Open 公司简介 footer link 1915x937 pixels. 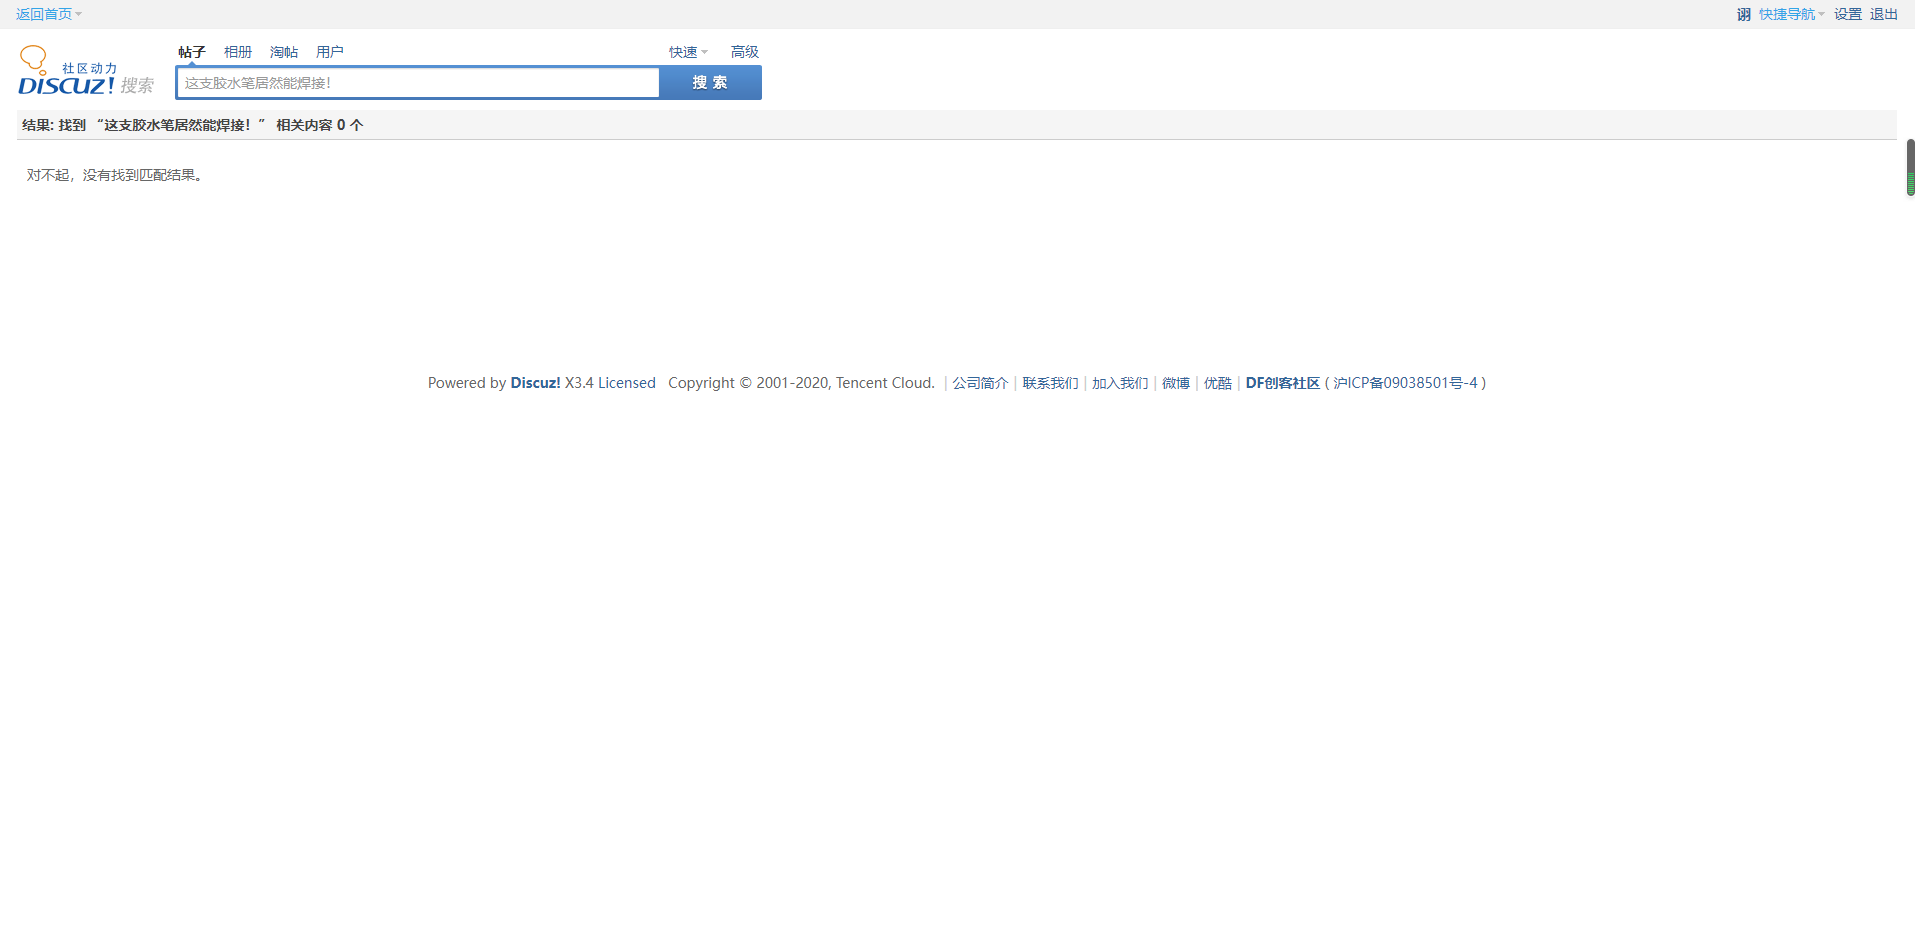point(980,383)
